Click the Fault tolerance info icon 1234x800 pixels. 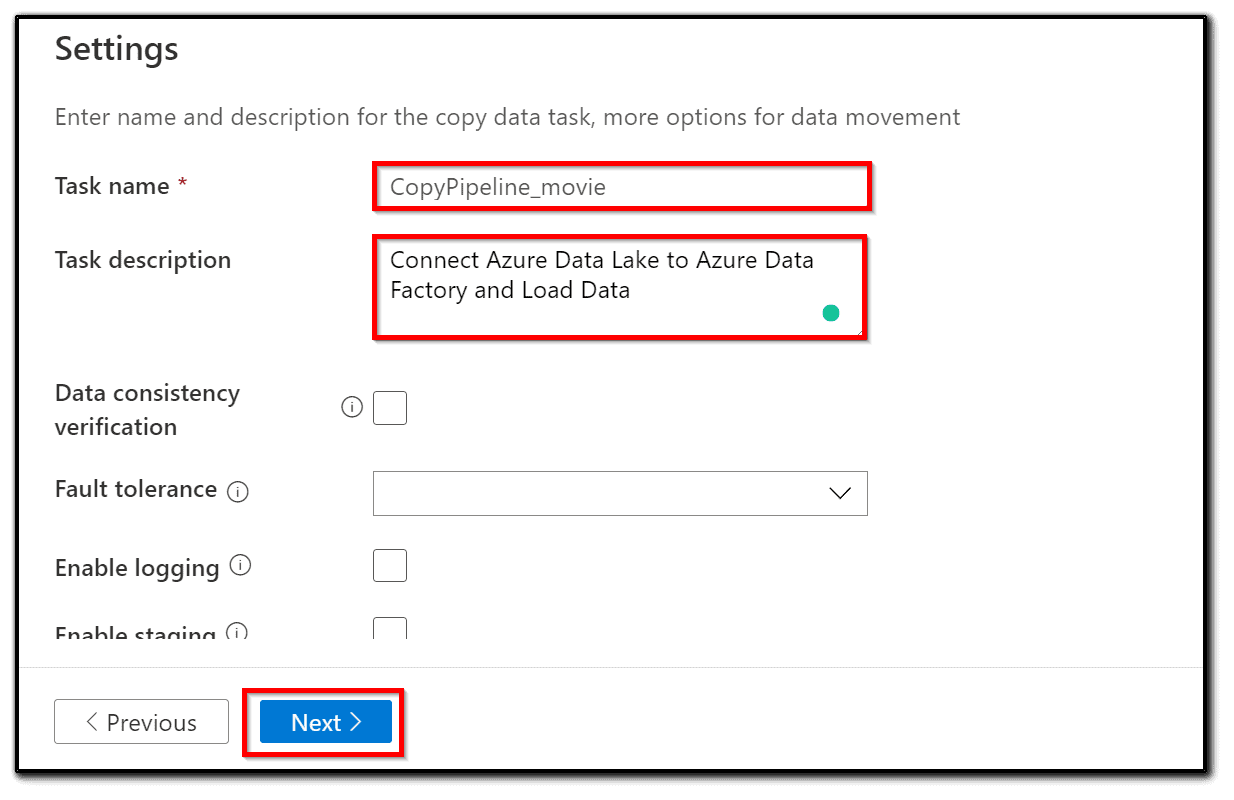pos(237,492)
